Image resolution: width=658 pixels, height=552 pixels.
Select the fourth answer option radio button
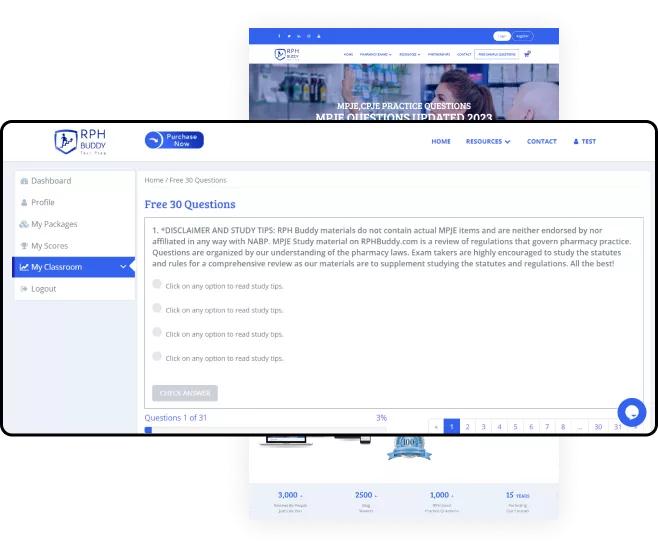(157, 357)
